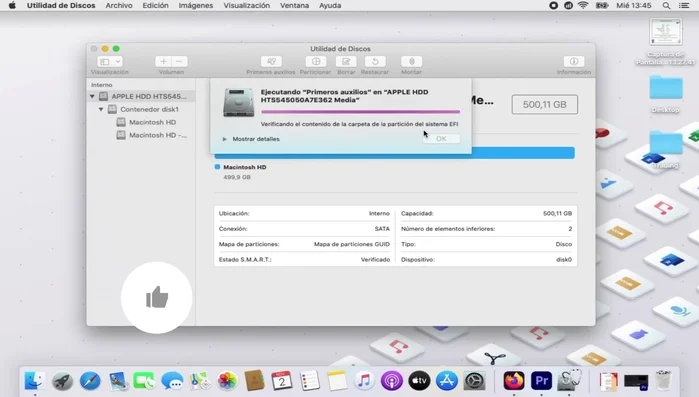Open the Ventana menu
699x397 pixels.
click(x=294, y=5)
